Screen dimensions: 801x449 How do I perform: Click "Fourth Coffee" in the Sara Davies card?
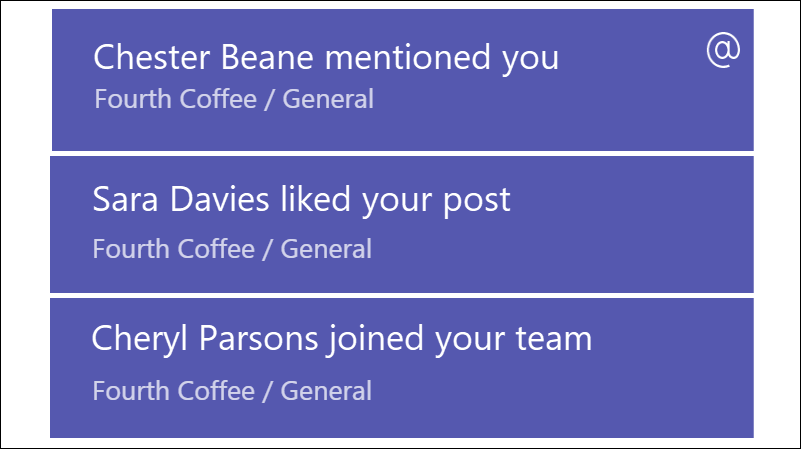click(173, 249)
